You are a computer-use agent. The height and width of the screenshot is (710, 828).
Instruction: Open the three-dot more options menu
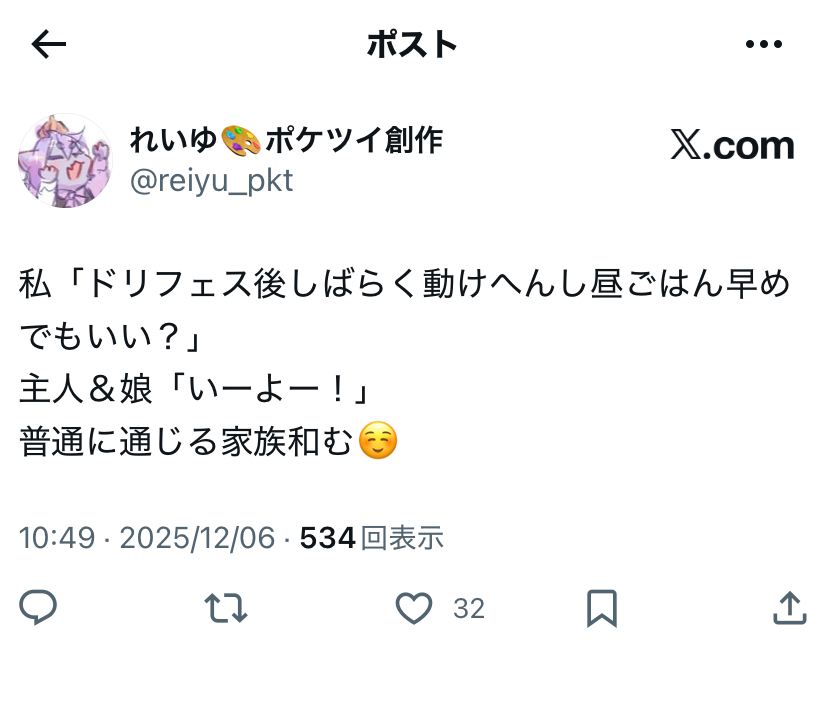coord(764,44)
